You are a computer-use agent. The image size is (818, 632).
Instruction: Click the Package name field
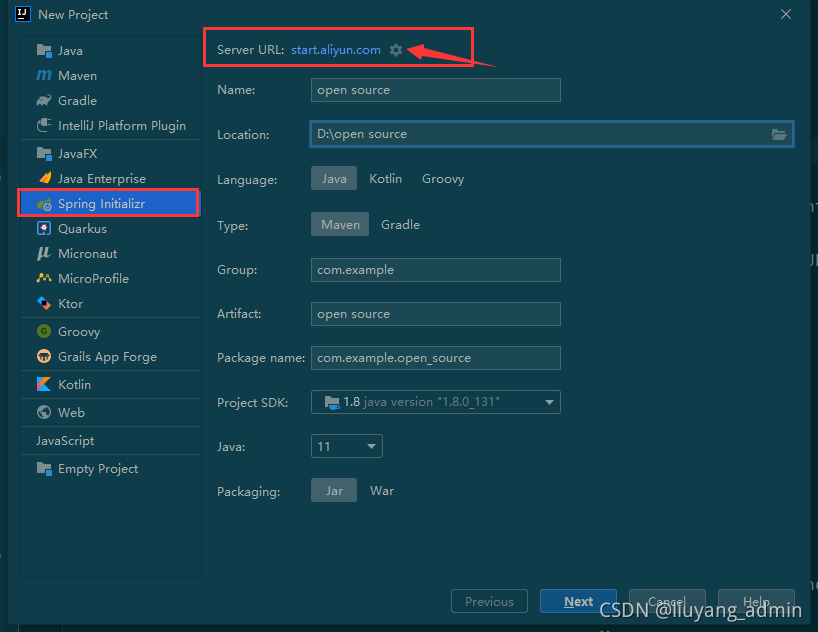[x=436, y=358]
